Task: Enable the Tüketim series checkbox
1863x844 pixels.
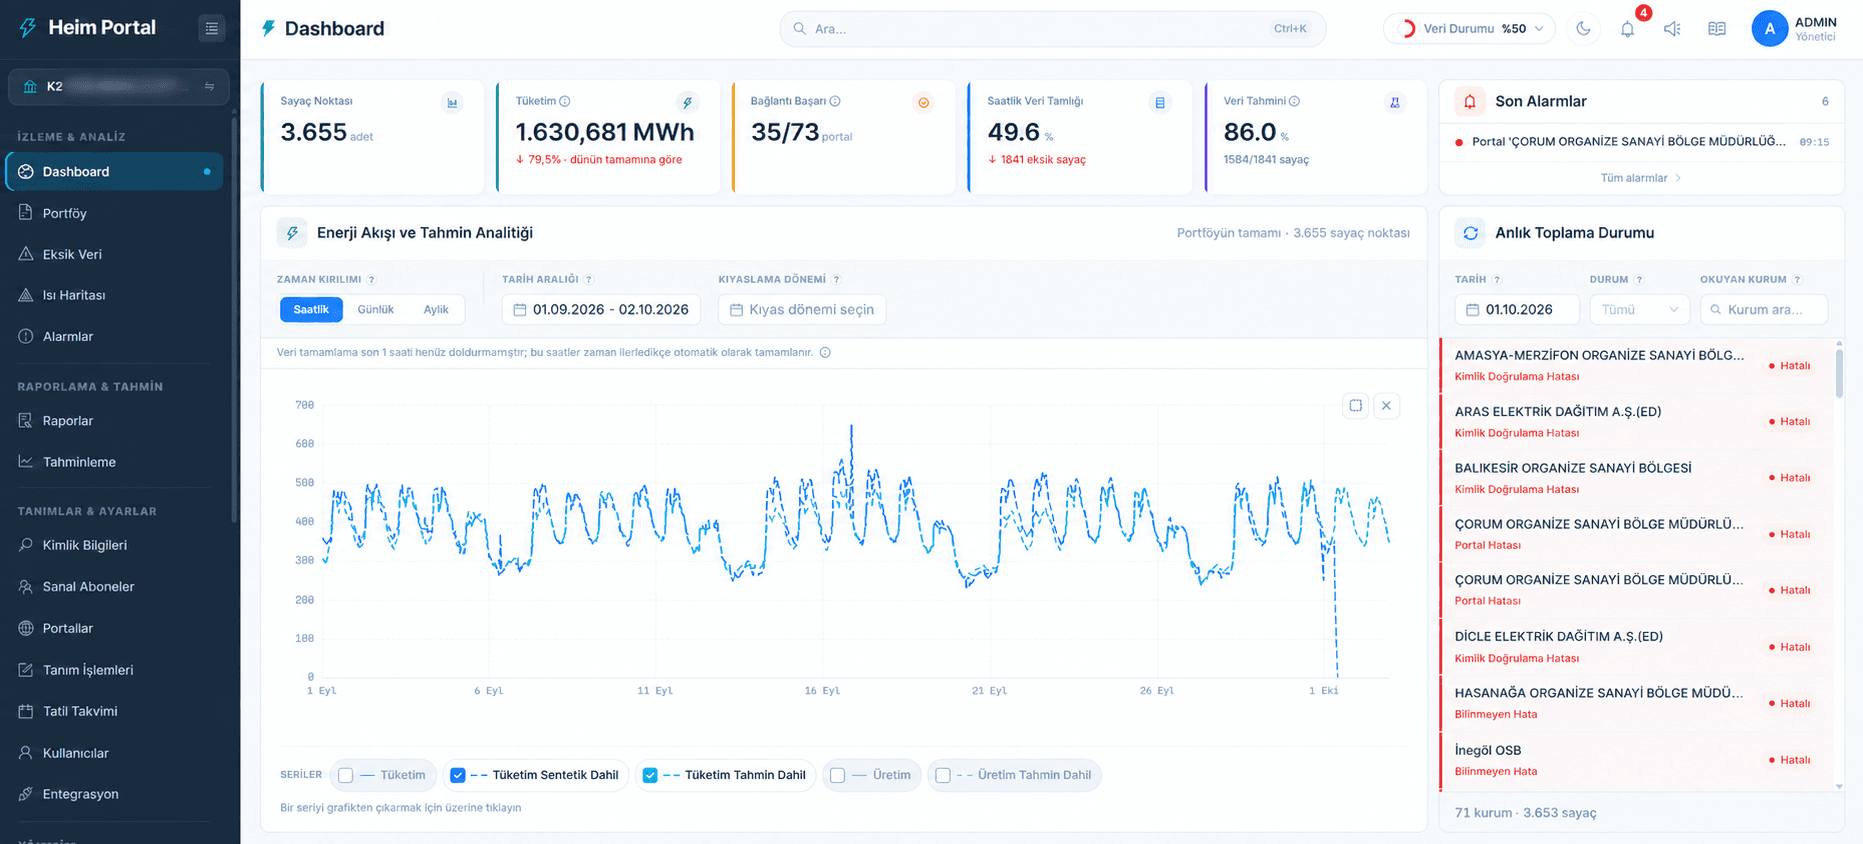Action: click(346, 775)
